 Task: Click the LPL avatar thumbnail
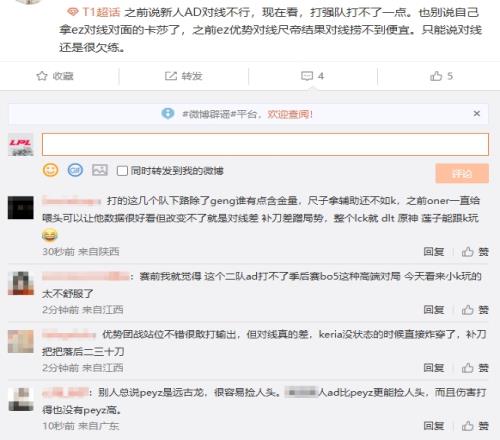tap(21, 145)
